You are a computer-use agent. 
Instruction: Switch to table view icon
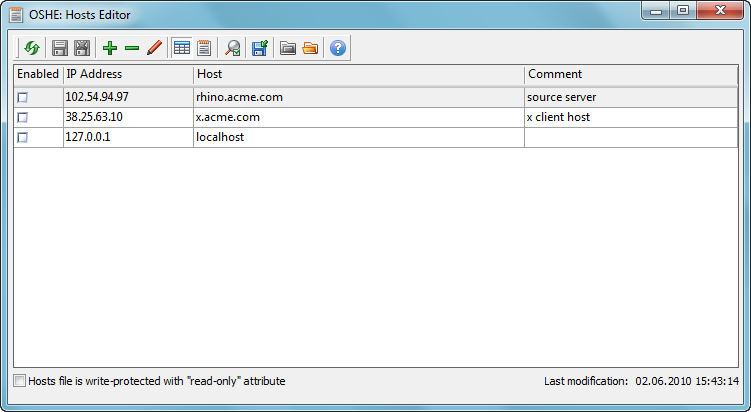182,48
